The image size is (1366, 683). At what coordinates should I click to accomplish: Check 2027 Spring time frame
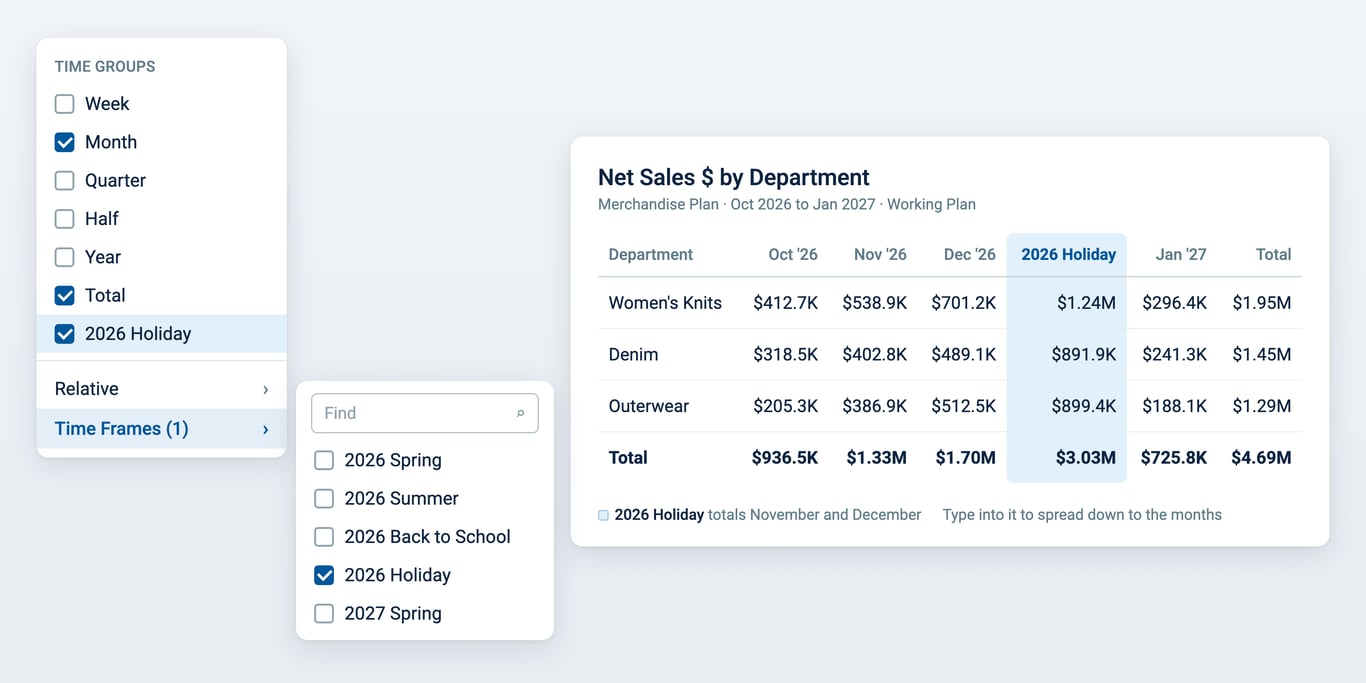[x=324, y=613]
